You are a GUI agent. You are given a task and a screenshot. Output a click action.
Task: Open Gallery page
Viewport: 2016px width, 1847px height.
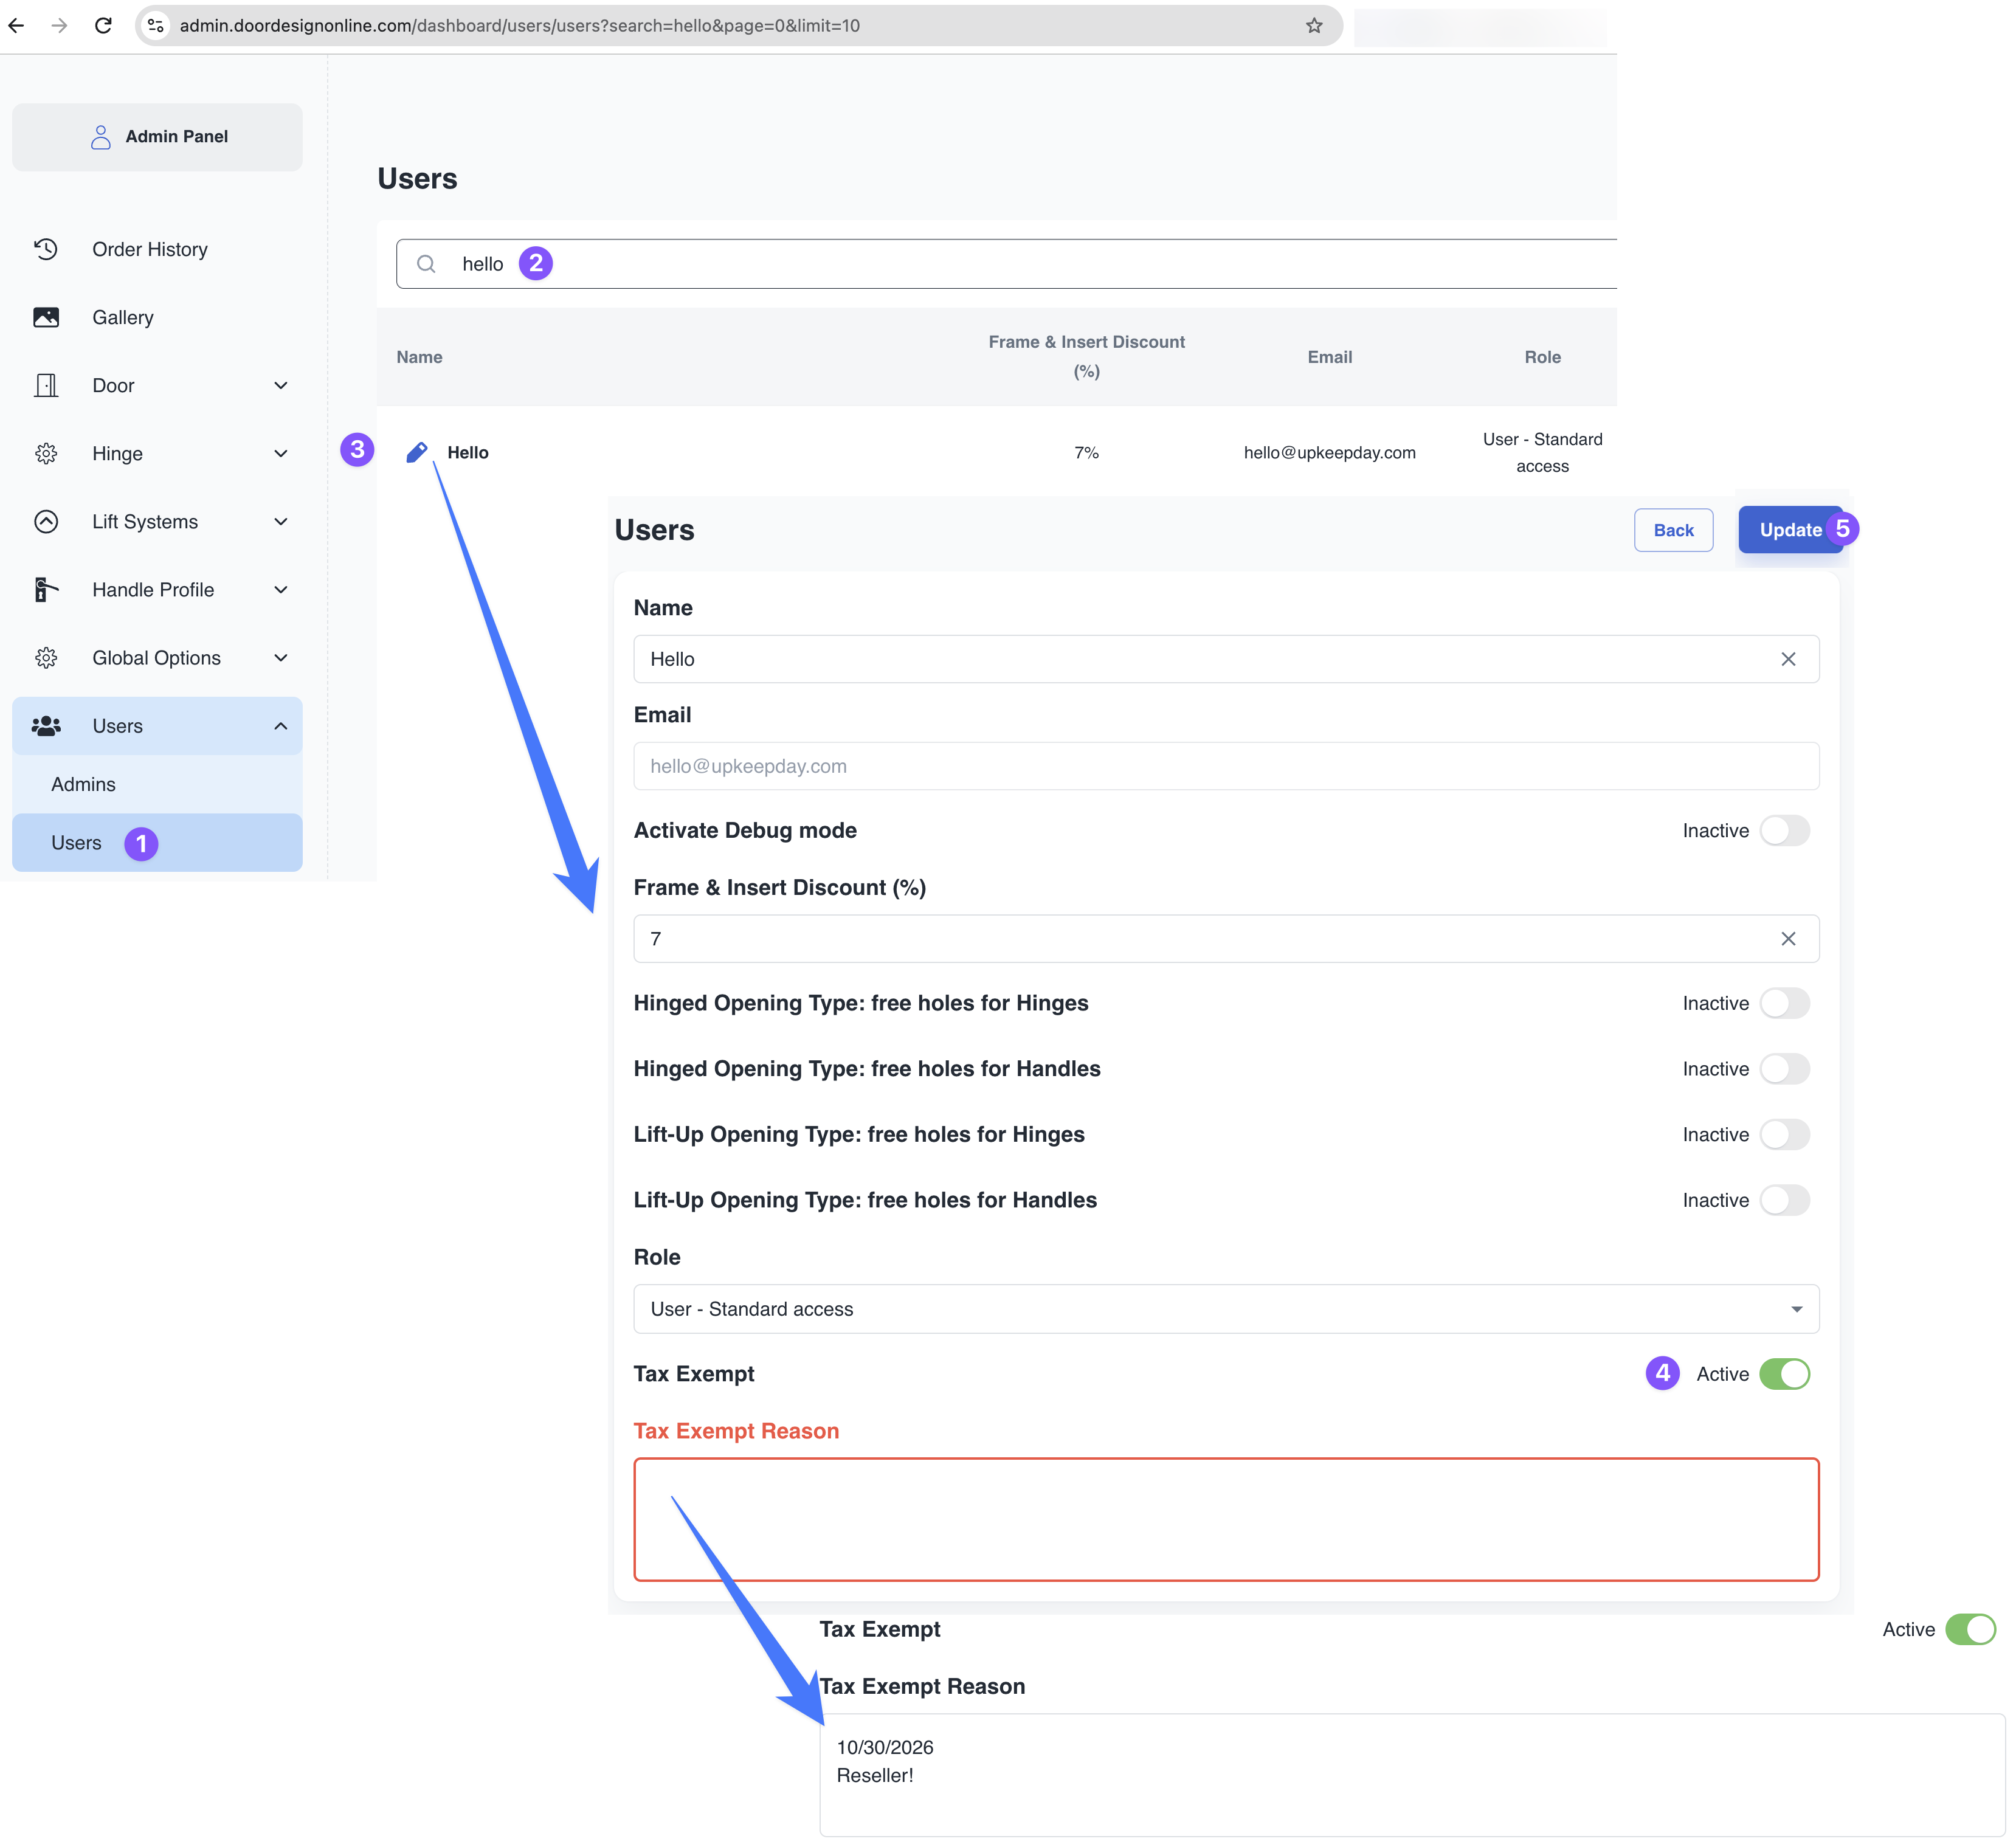[157, 317]
